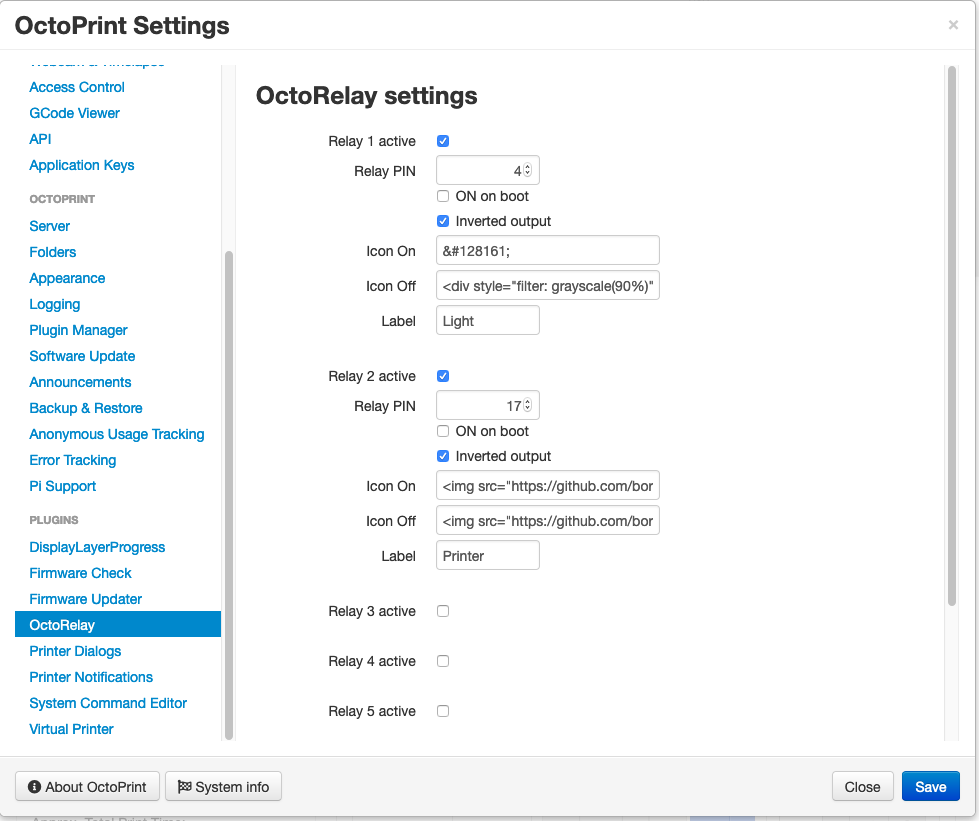Screen dimensions: 979x821
Task: Open Pi Support section
Action: [x=62, y=486]
